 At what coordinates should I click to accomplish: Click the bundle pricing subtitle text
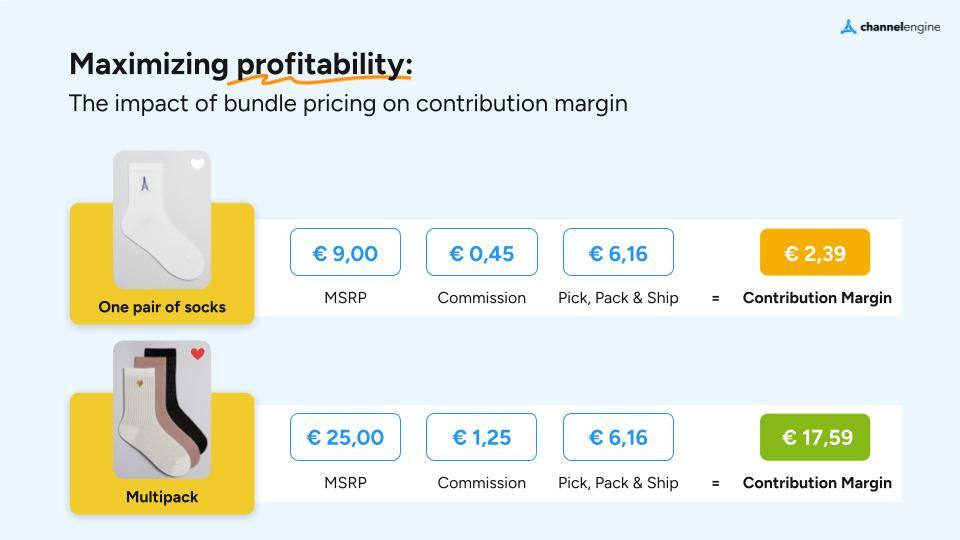[x=348, y=103]
